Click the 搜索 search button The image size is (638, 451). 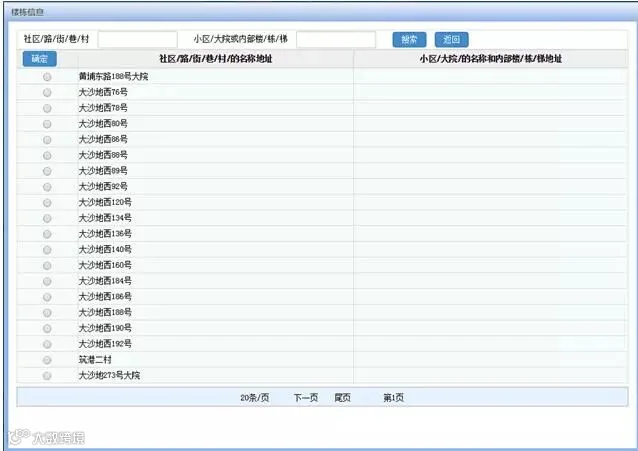(x=409, y=39)
